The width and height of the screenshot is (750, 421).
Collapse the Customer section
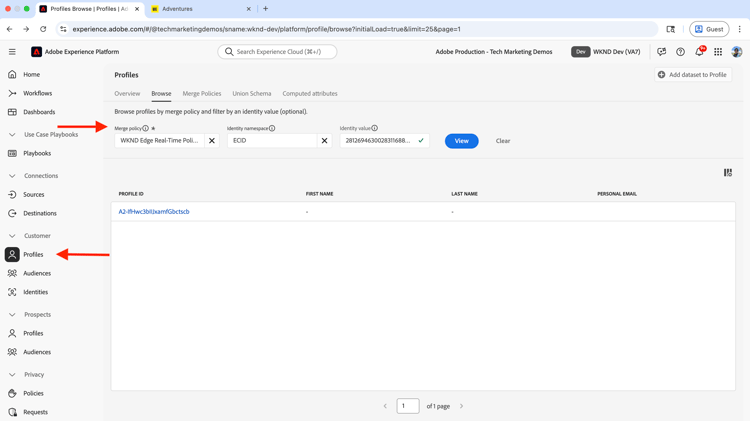(x=12, y=236)
